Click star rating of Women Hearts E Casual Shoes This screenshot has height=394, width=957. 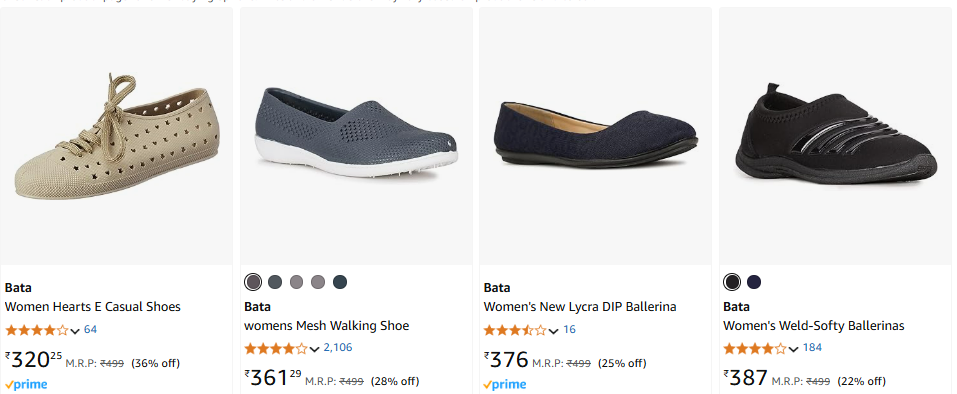click(x=37, y=331)
